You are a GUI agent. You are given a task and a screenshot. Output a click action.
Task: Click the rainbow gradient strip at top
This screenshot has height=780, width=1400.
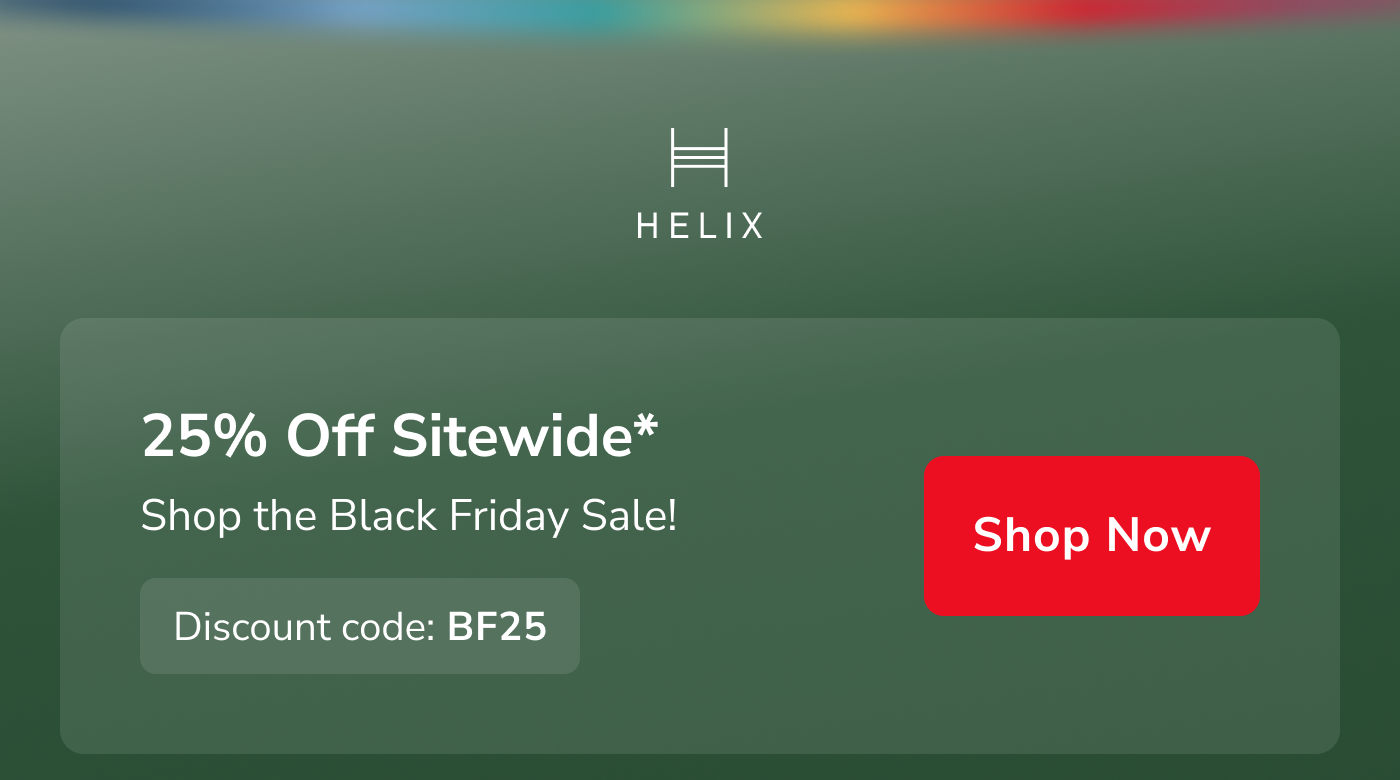(x=700, y=14)
